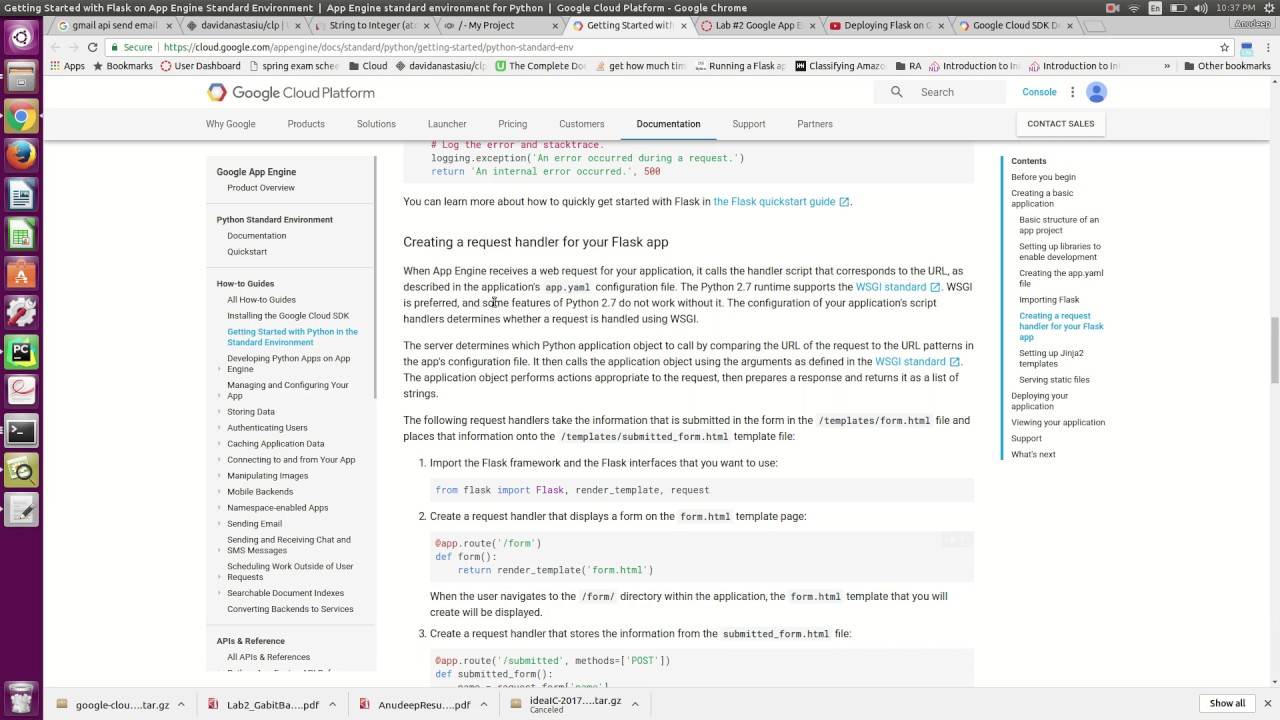Open 'Installing the Google Cloud SDK' guide
The width and height of the screenshot is (1280, 720).
[x=288, y=316]
